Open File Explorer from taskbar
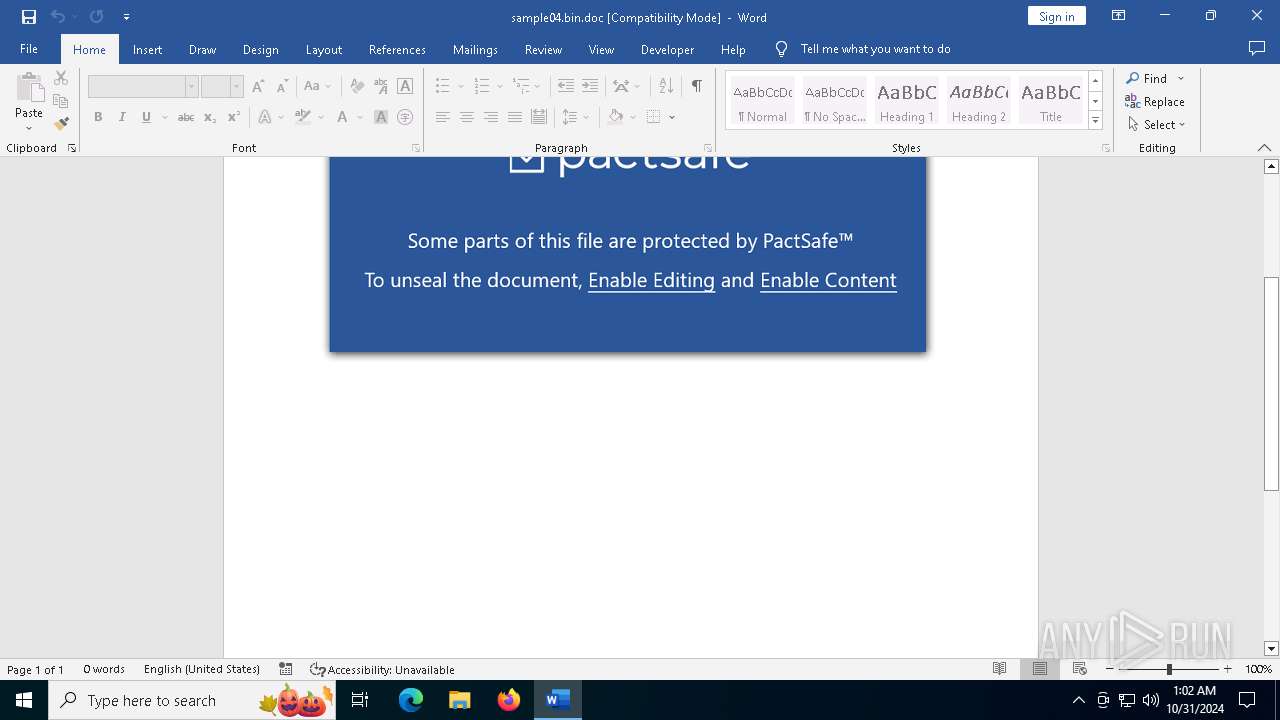 coord(460,700)
